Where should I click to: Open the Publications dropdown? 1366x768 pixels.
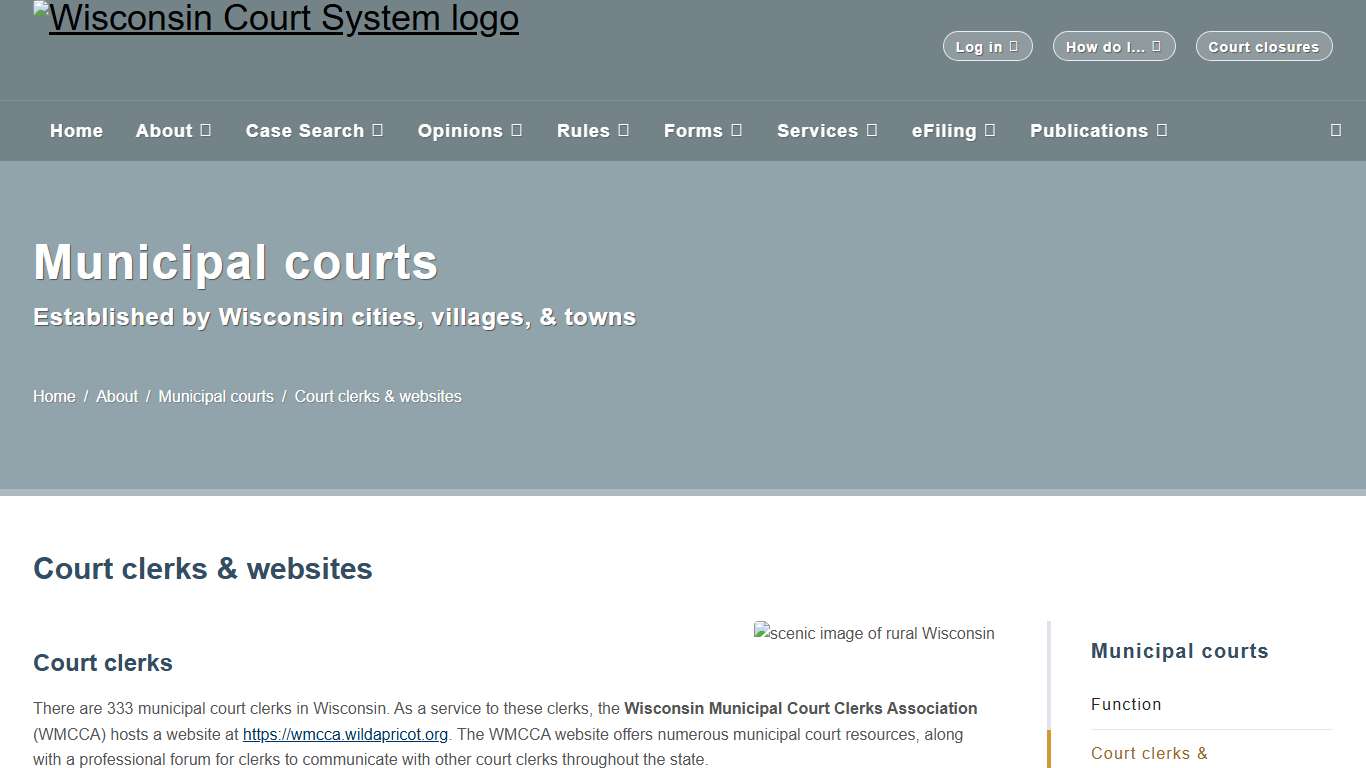pos(1098,130)
